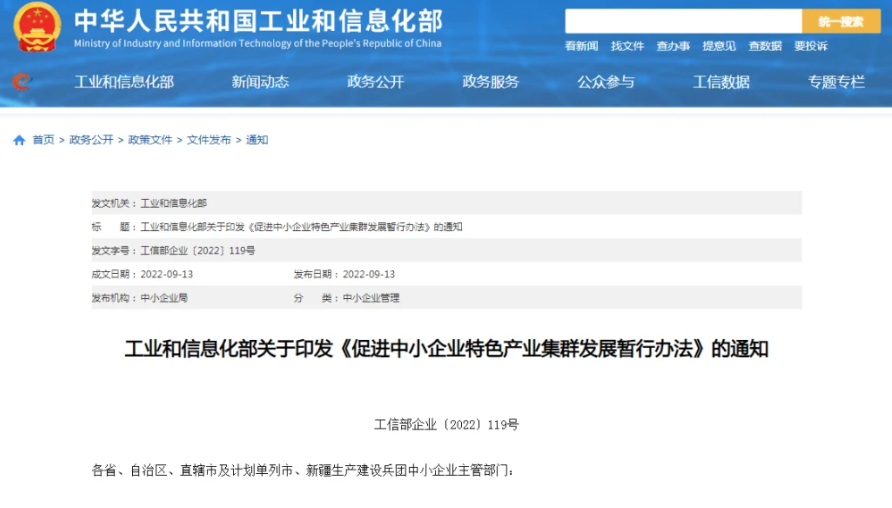Select 发布机构 value 中小企业局
This screenshot has width=892, height=508.
pos(164,298)
